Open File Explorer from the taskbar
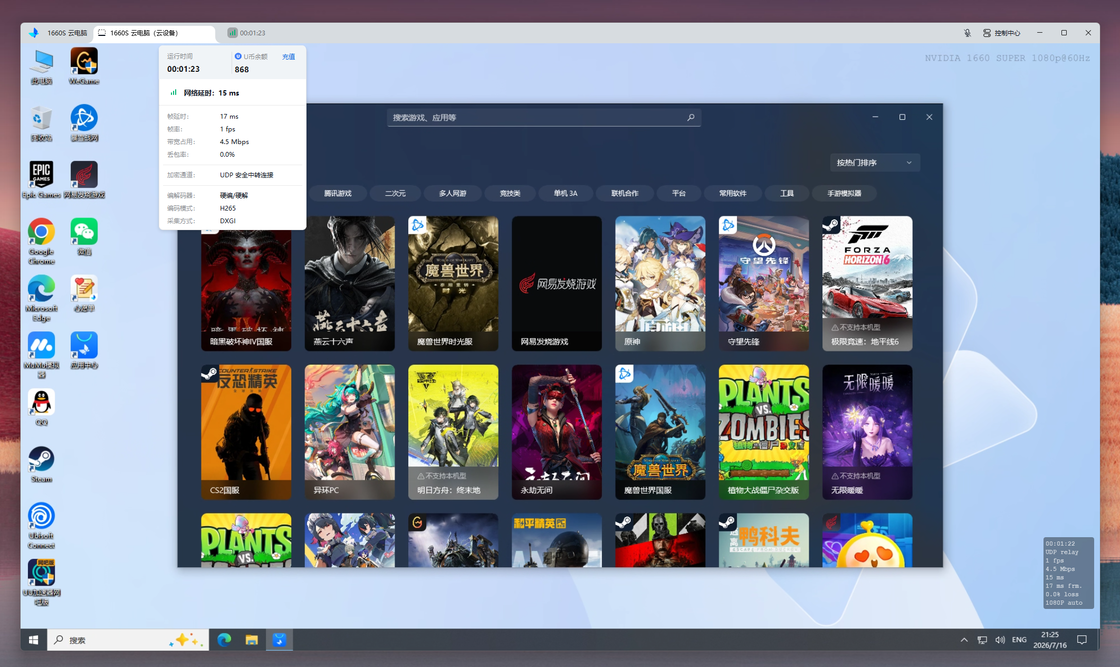This screenshot has height=667, width=1120. (251, 640)
